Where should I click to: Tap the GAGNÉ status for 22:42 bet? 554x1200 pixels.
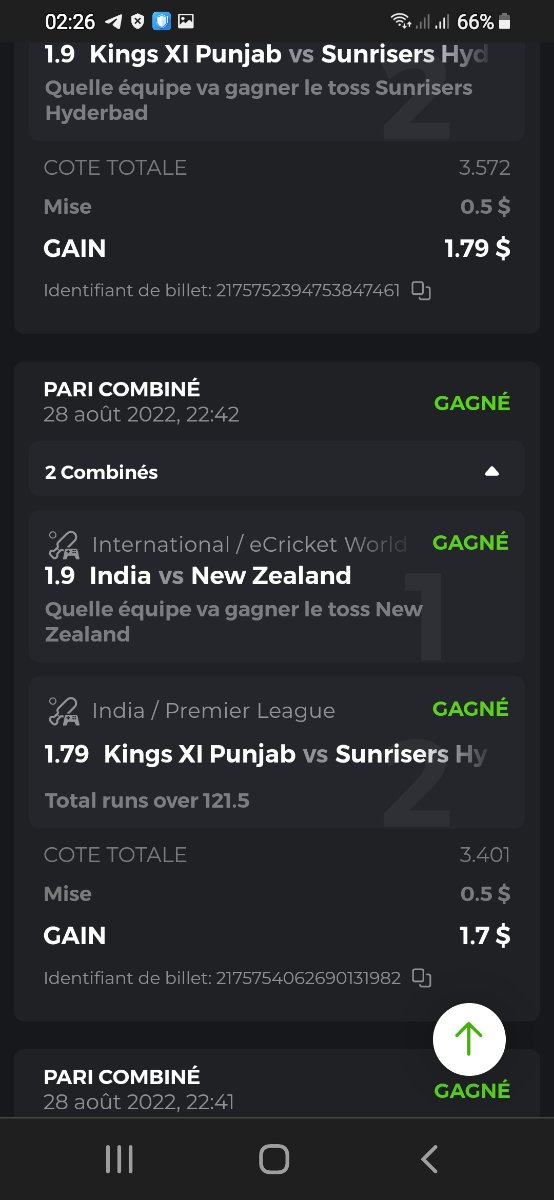pyautogui.click(x=472, y=403)
